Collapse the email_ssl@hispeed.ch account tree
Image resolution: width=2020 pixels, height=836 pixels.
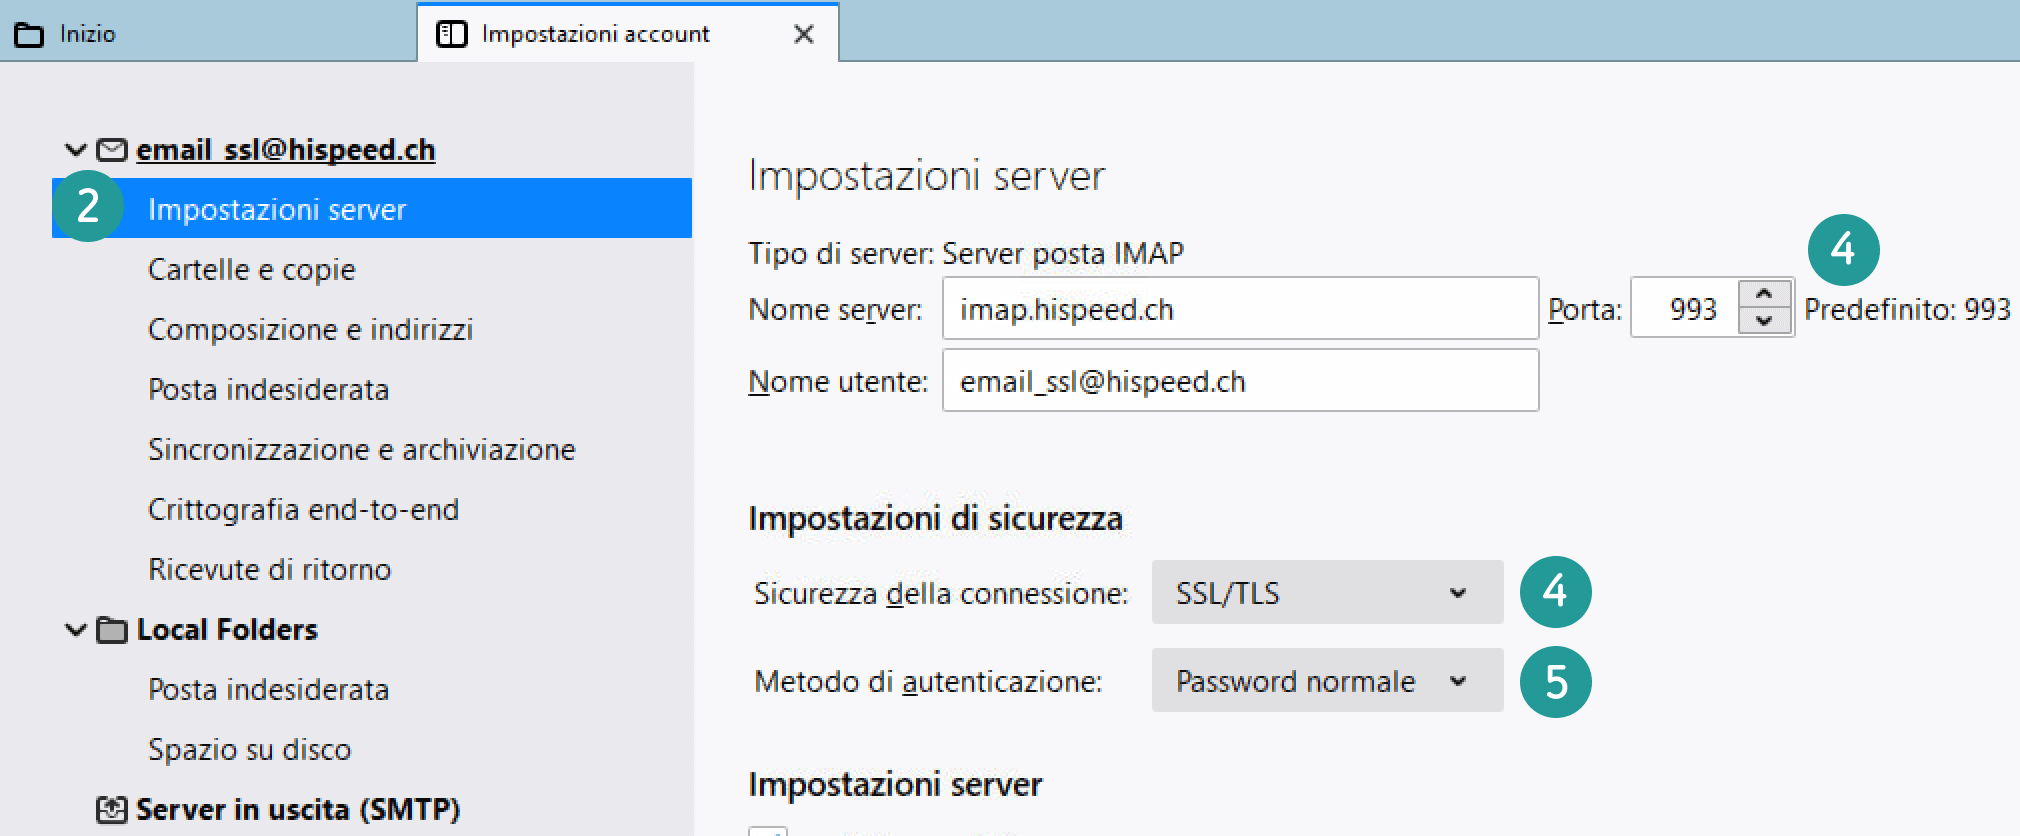coord(76,150)
